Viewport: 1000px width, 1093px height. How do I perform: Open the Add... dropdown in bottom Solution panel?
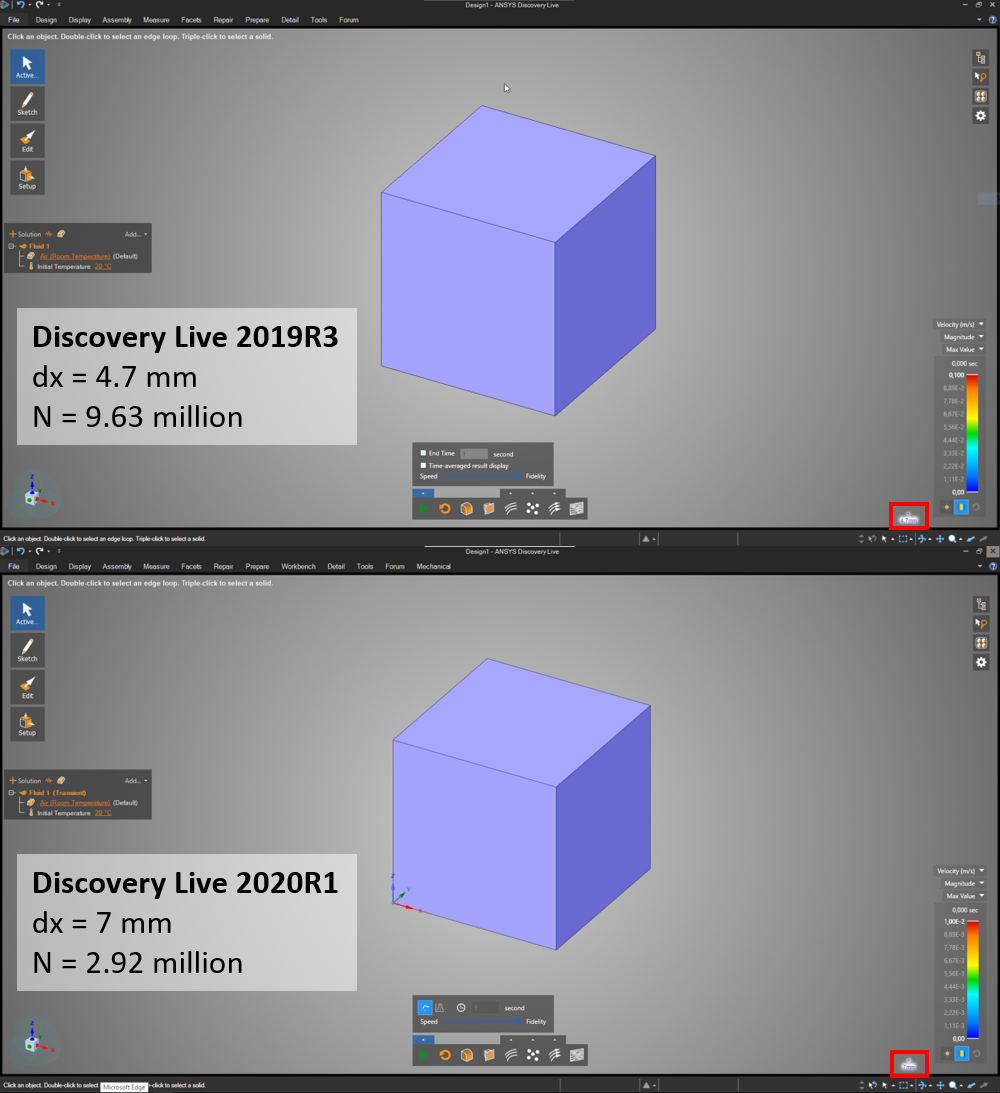click(136, 781)
